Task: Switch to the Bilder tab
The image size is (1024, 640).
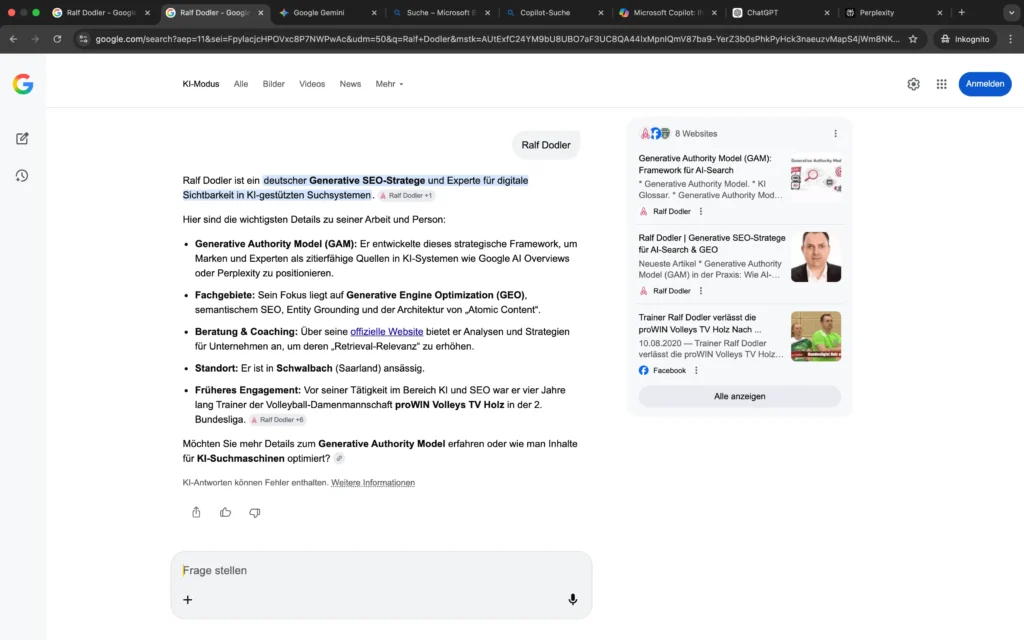Action: pos(273,84)
